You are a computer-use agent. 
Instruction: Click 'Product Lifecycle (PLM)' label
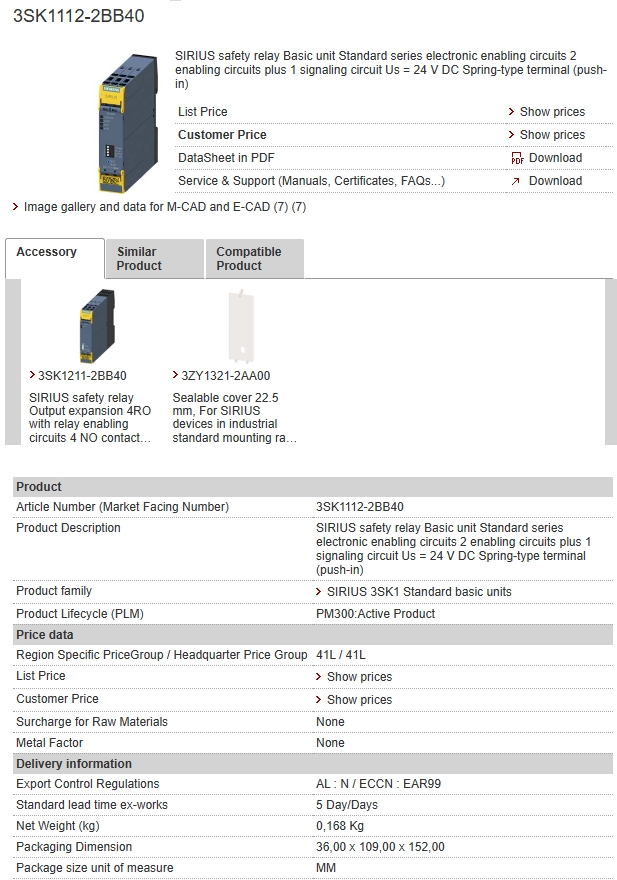click(x=80, y=614)
